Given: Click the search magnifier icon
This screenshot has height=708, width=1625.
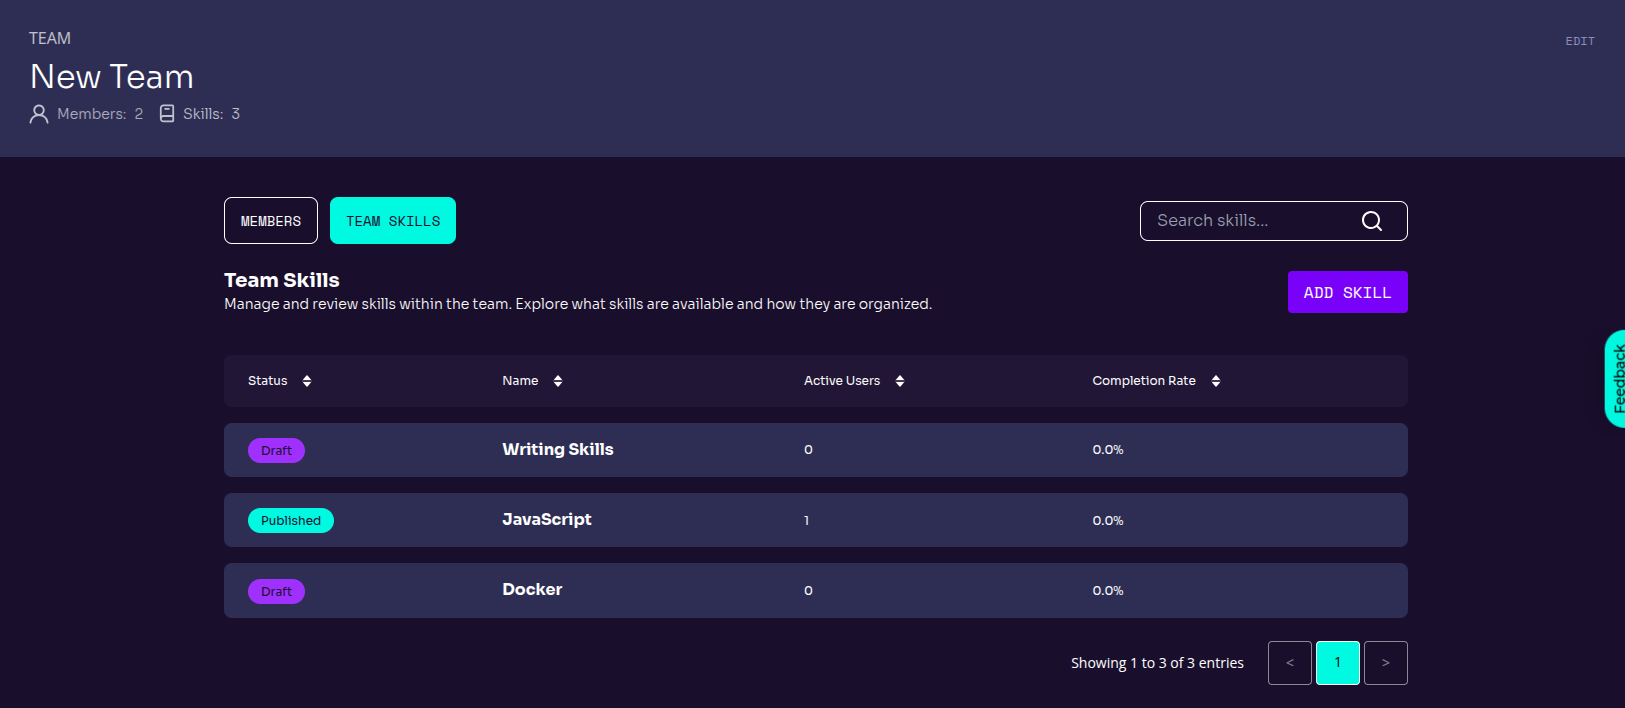Looking at the screenshot, I should [1371, 221].
